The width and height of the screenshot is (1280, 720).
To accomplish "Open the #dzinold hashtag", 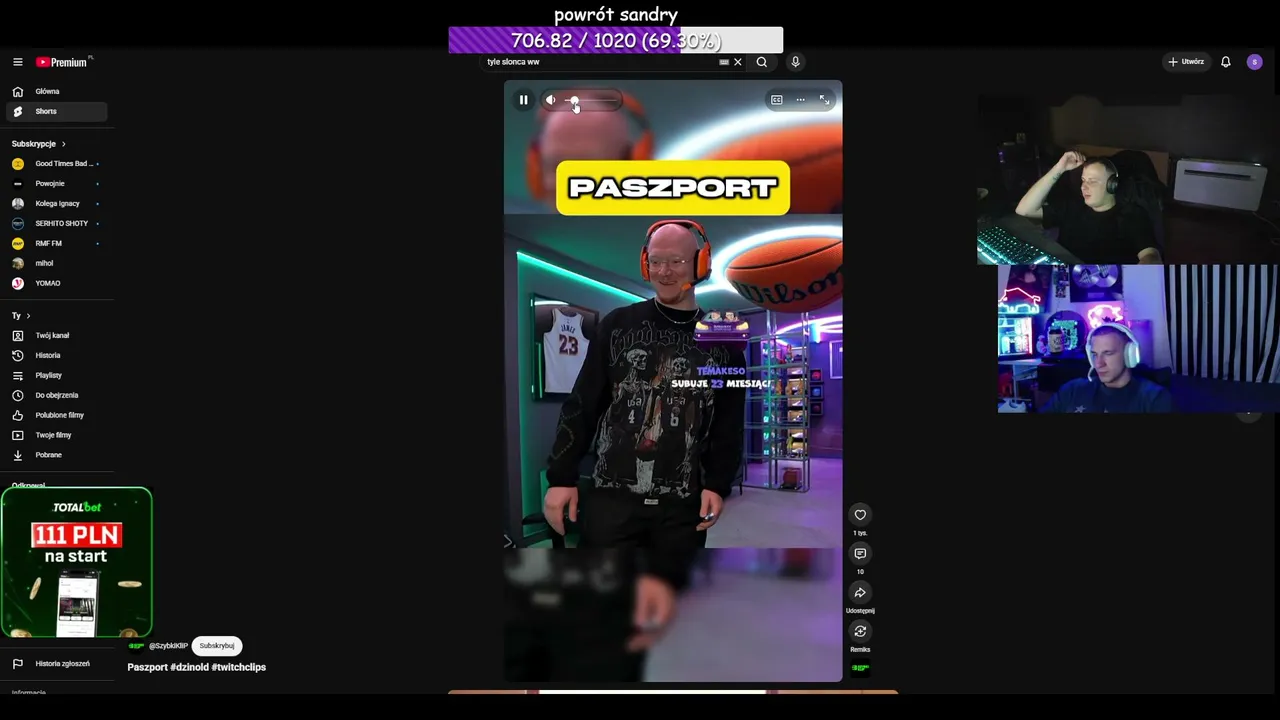I will (190, 667).
